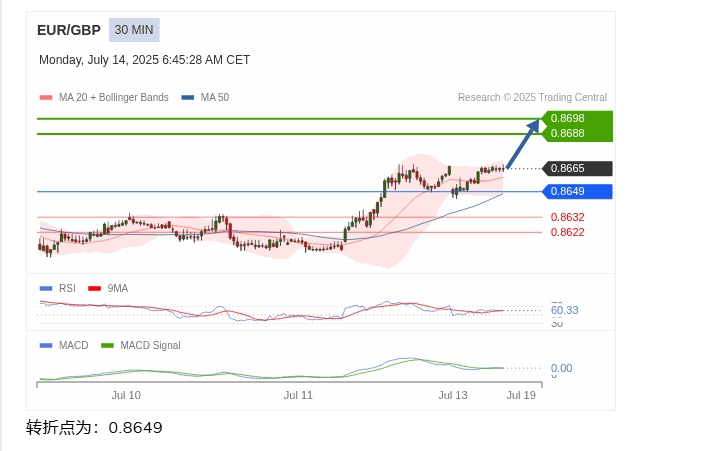Click the MA 20 + Bollinger Bands label

(x=114, y=98)
